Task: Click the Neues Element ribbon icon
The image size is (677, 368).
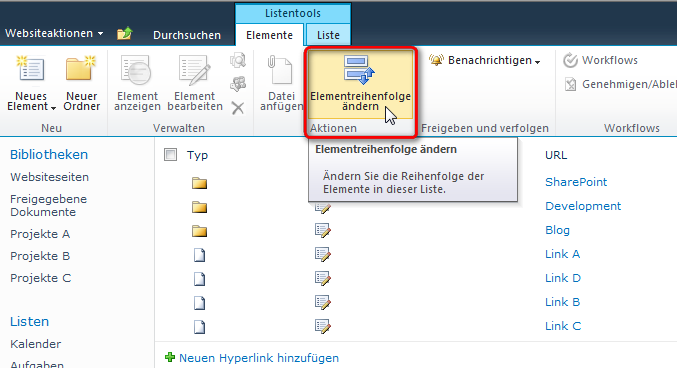Action: point(30,69)
